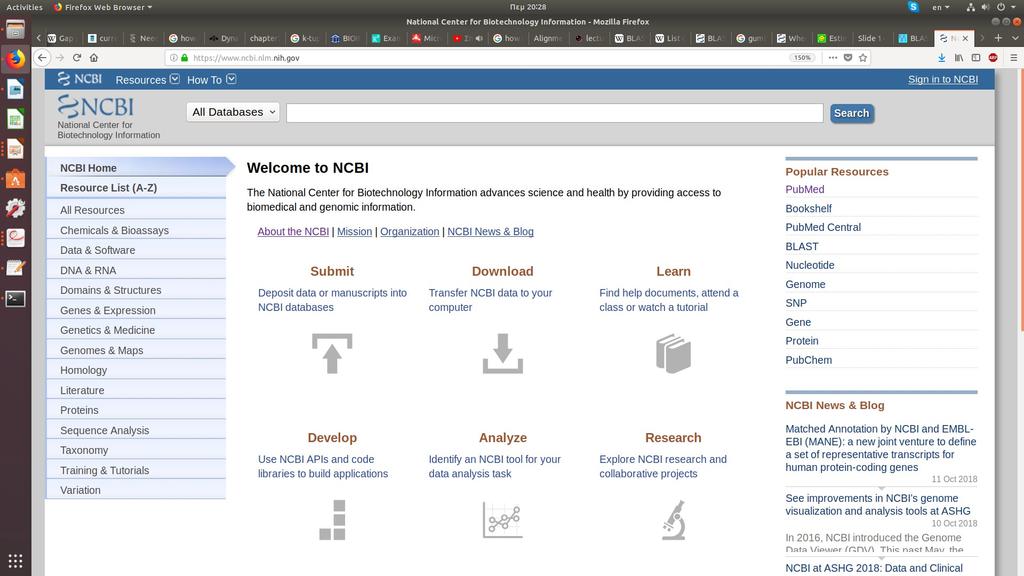
Task: Expand the Resources menu
Action: pos(147,80)
